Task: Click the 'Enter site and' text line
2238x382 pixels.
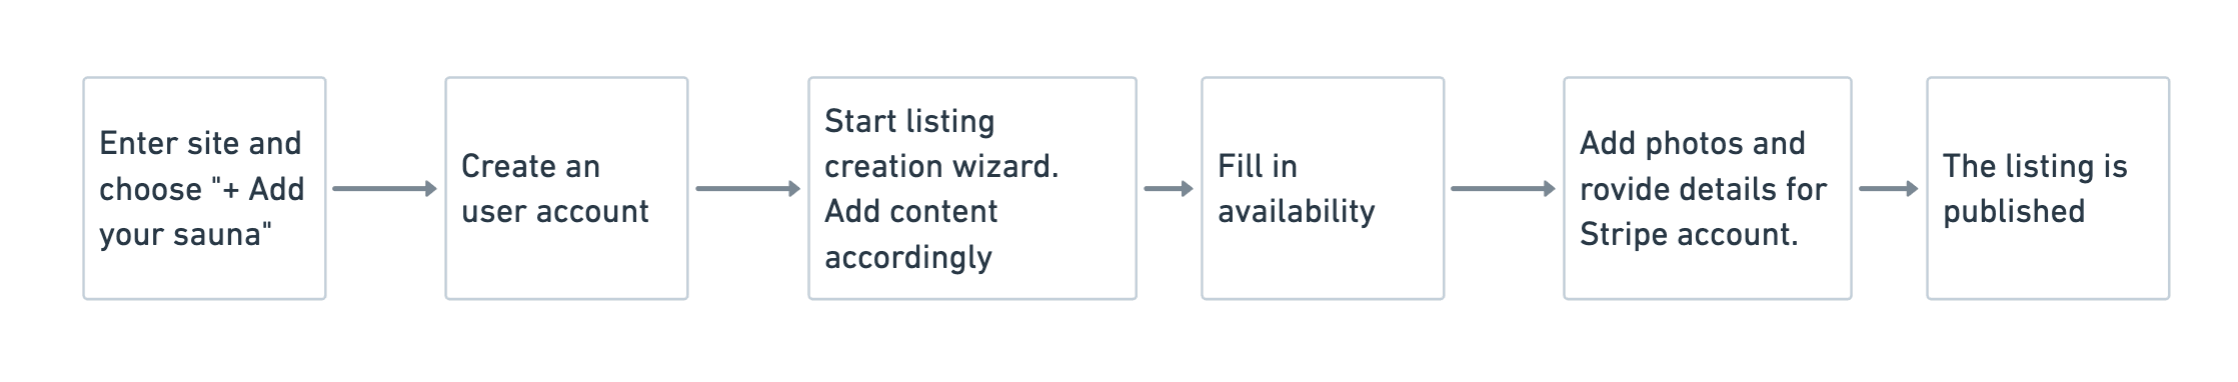Action: pyautogui.click(x=200, y=143)
